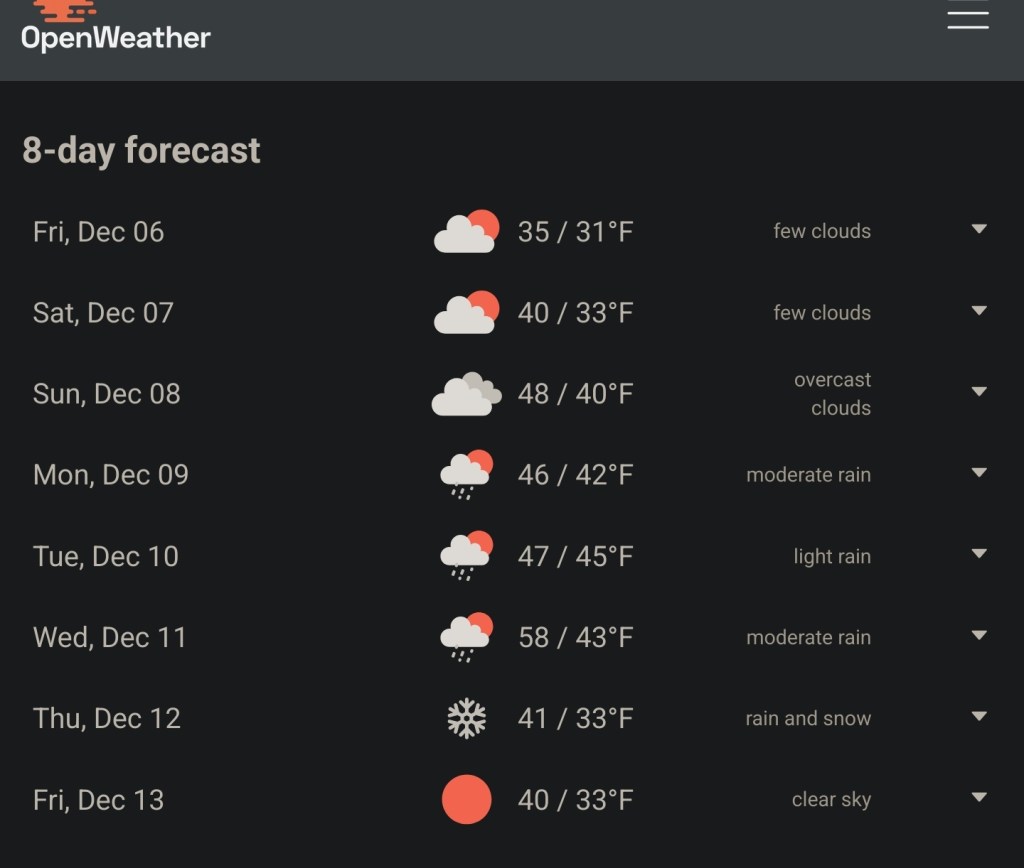Click the rain icon for Mon, Dec 09
Viewport: 1024px width, 868px height.
[466, 475]
